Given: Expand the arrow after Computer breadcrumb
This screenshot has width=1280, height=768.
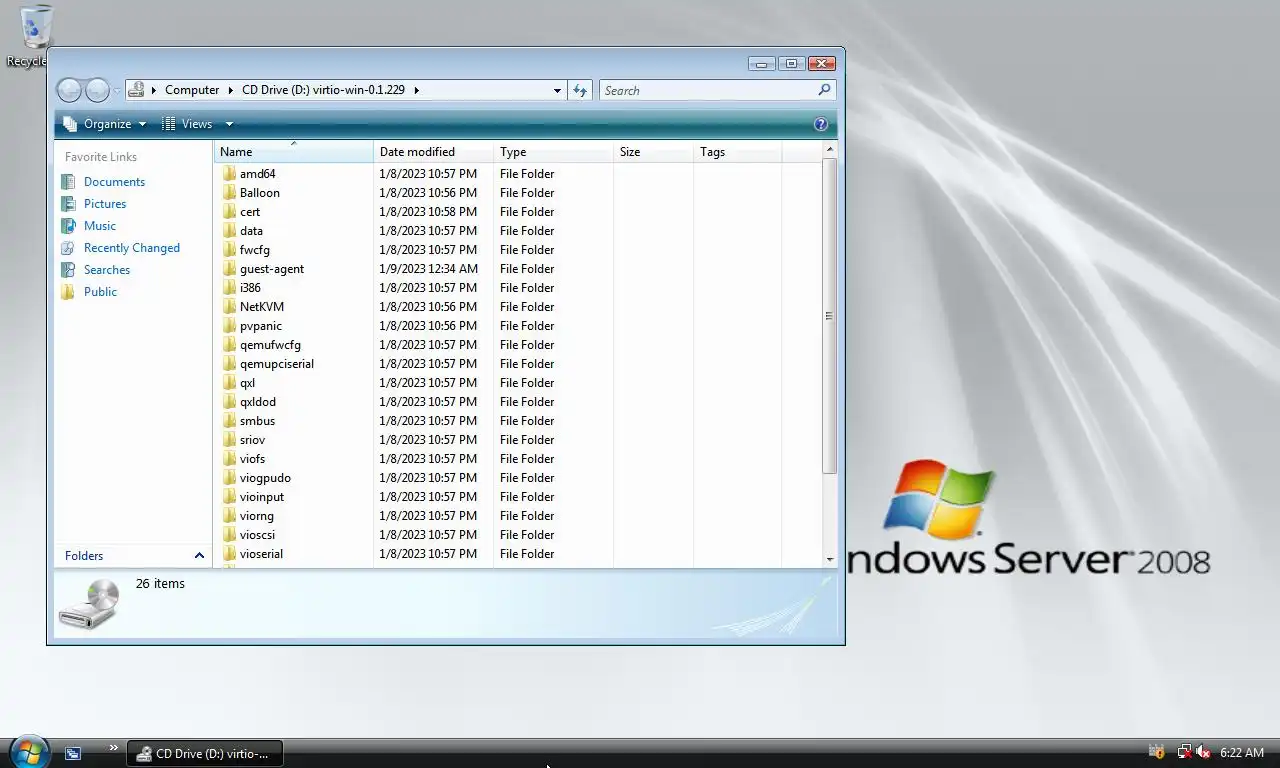Looking at the screenshot, I should tap(231, 90).
